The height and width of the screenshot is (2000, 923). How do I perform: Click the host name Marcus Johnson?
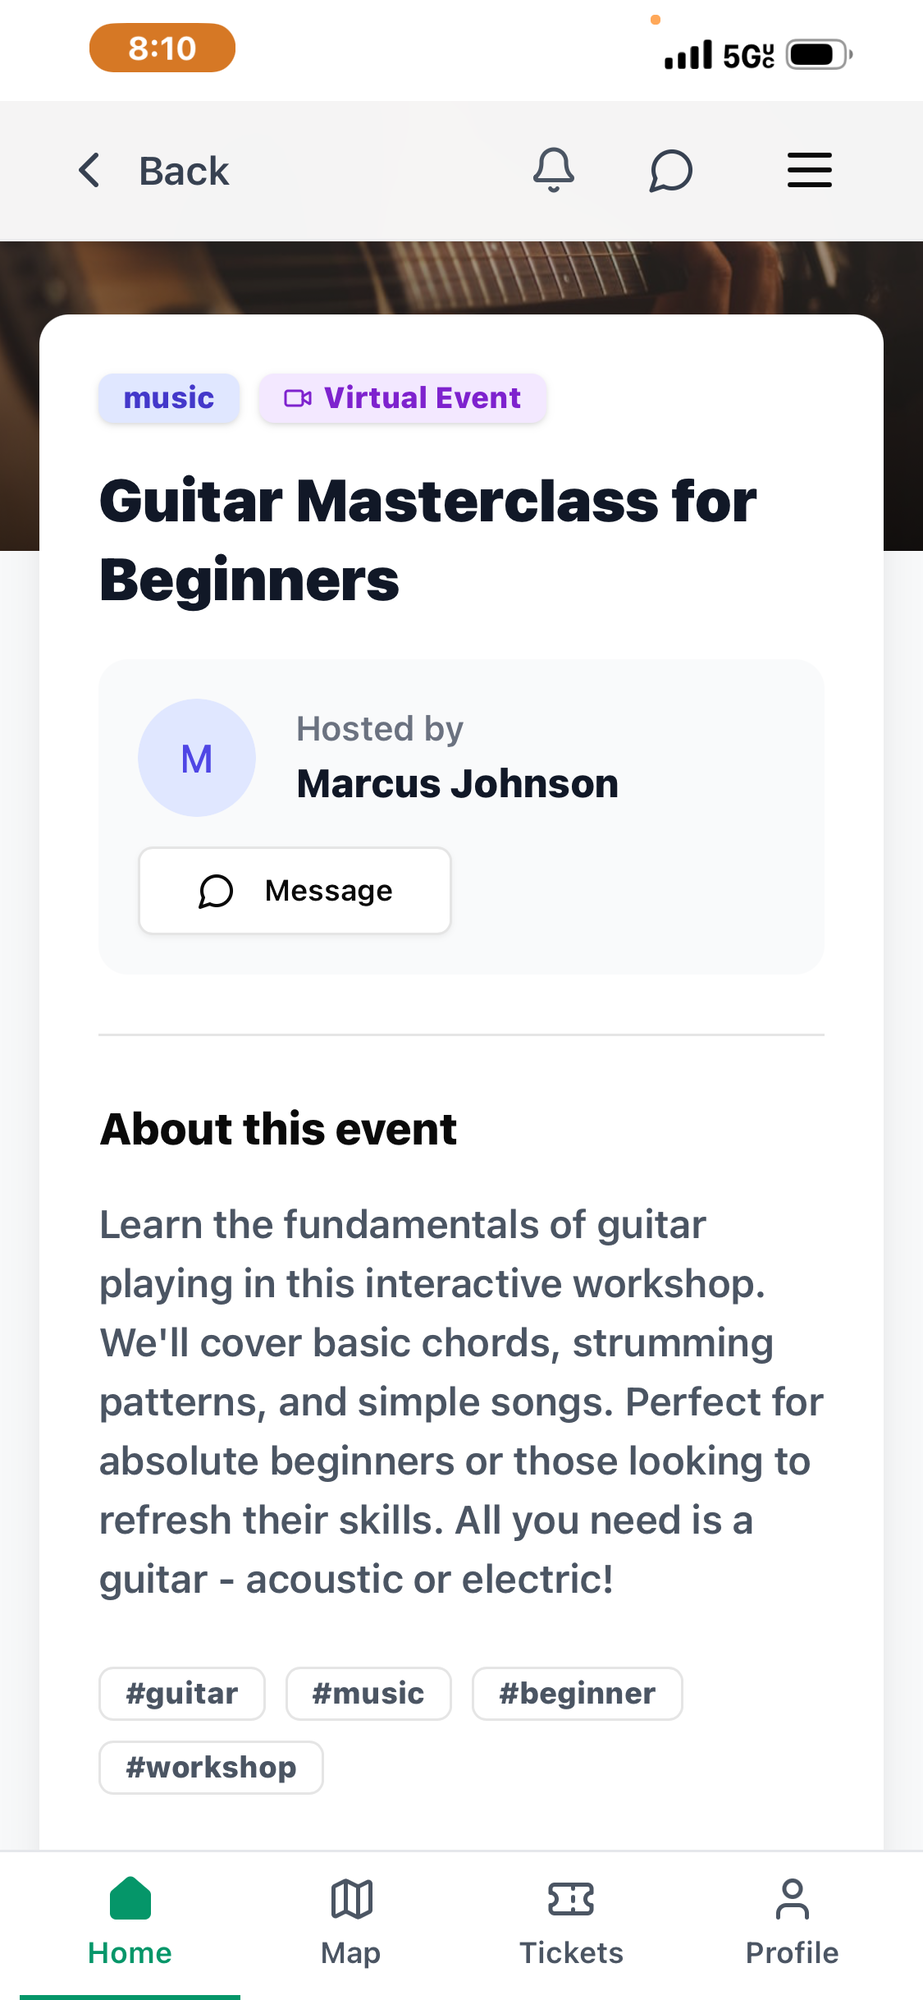[458, 784]
